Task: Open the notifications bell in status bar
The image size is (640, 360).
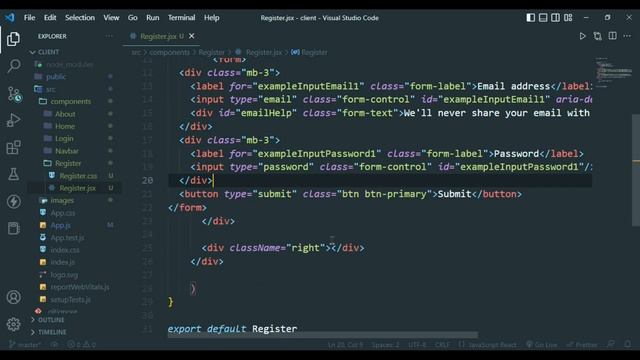Action: [628, 344]
